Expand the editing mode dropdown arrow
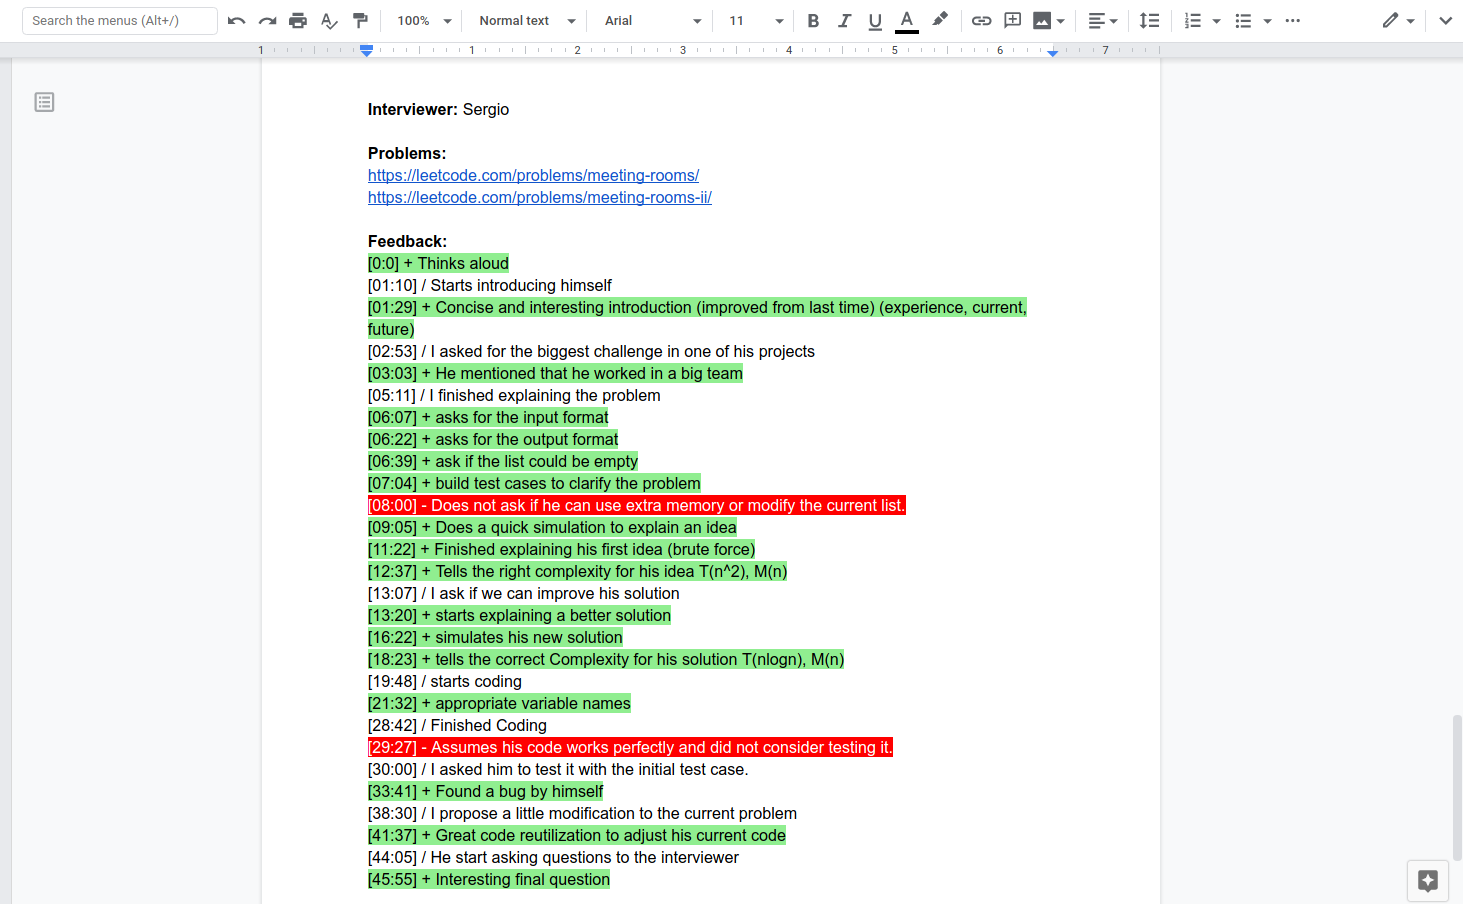The height and width of the screenshot is (904, 1463). pyautogui.click(x=1410, y=21)
